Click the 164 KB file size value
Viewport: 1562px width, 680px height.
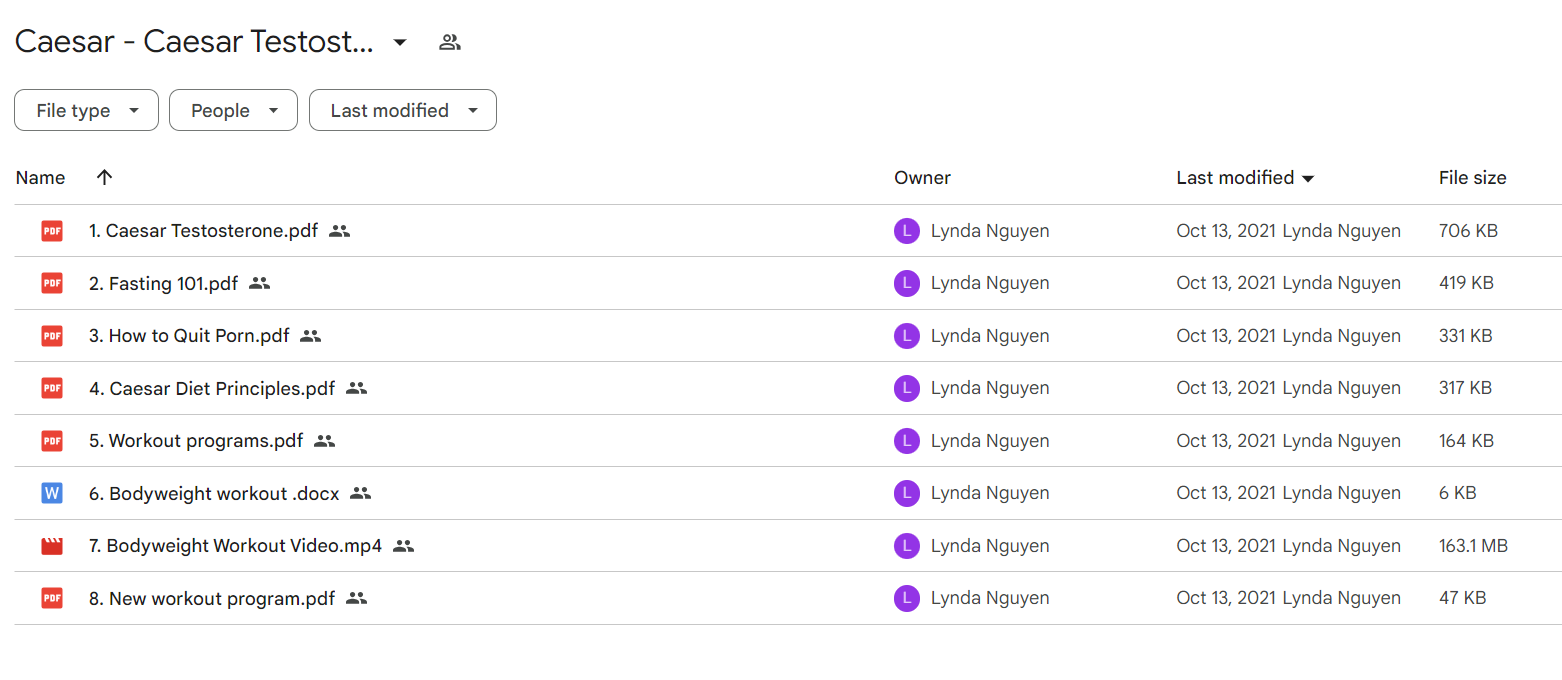(x=1466, y=441)
